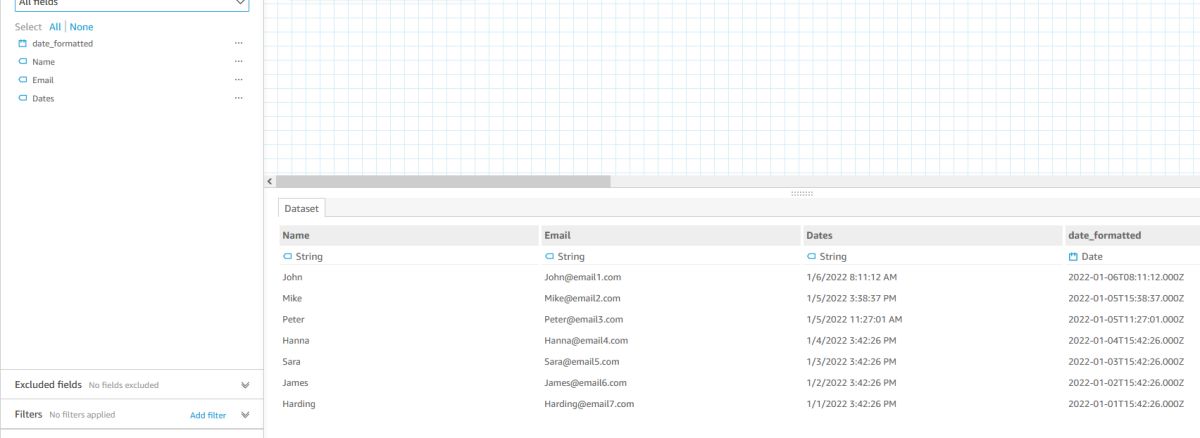Switch to the Dataset tab
1200x438 pixels.
(x=302, y=208)
